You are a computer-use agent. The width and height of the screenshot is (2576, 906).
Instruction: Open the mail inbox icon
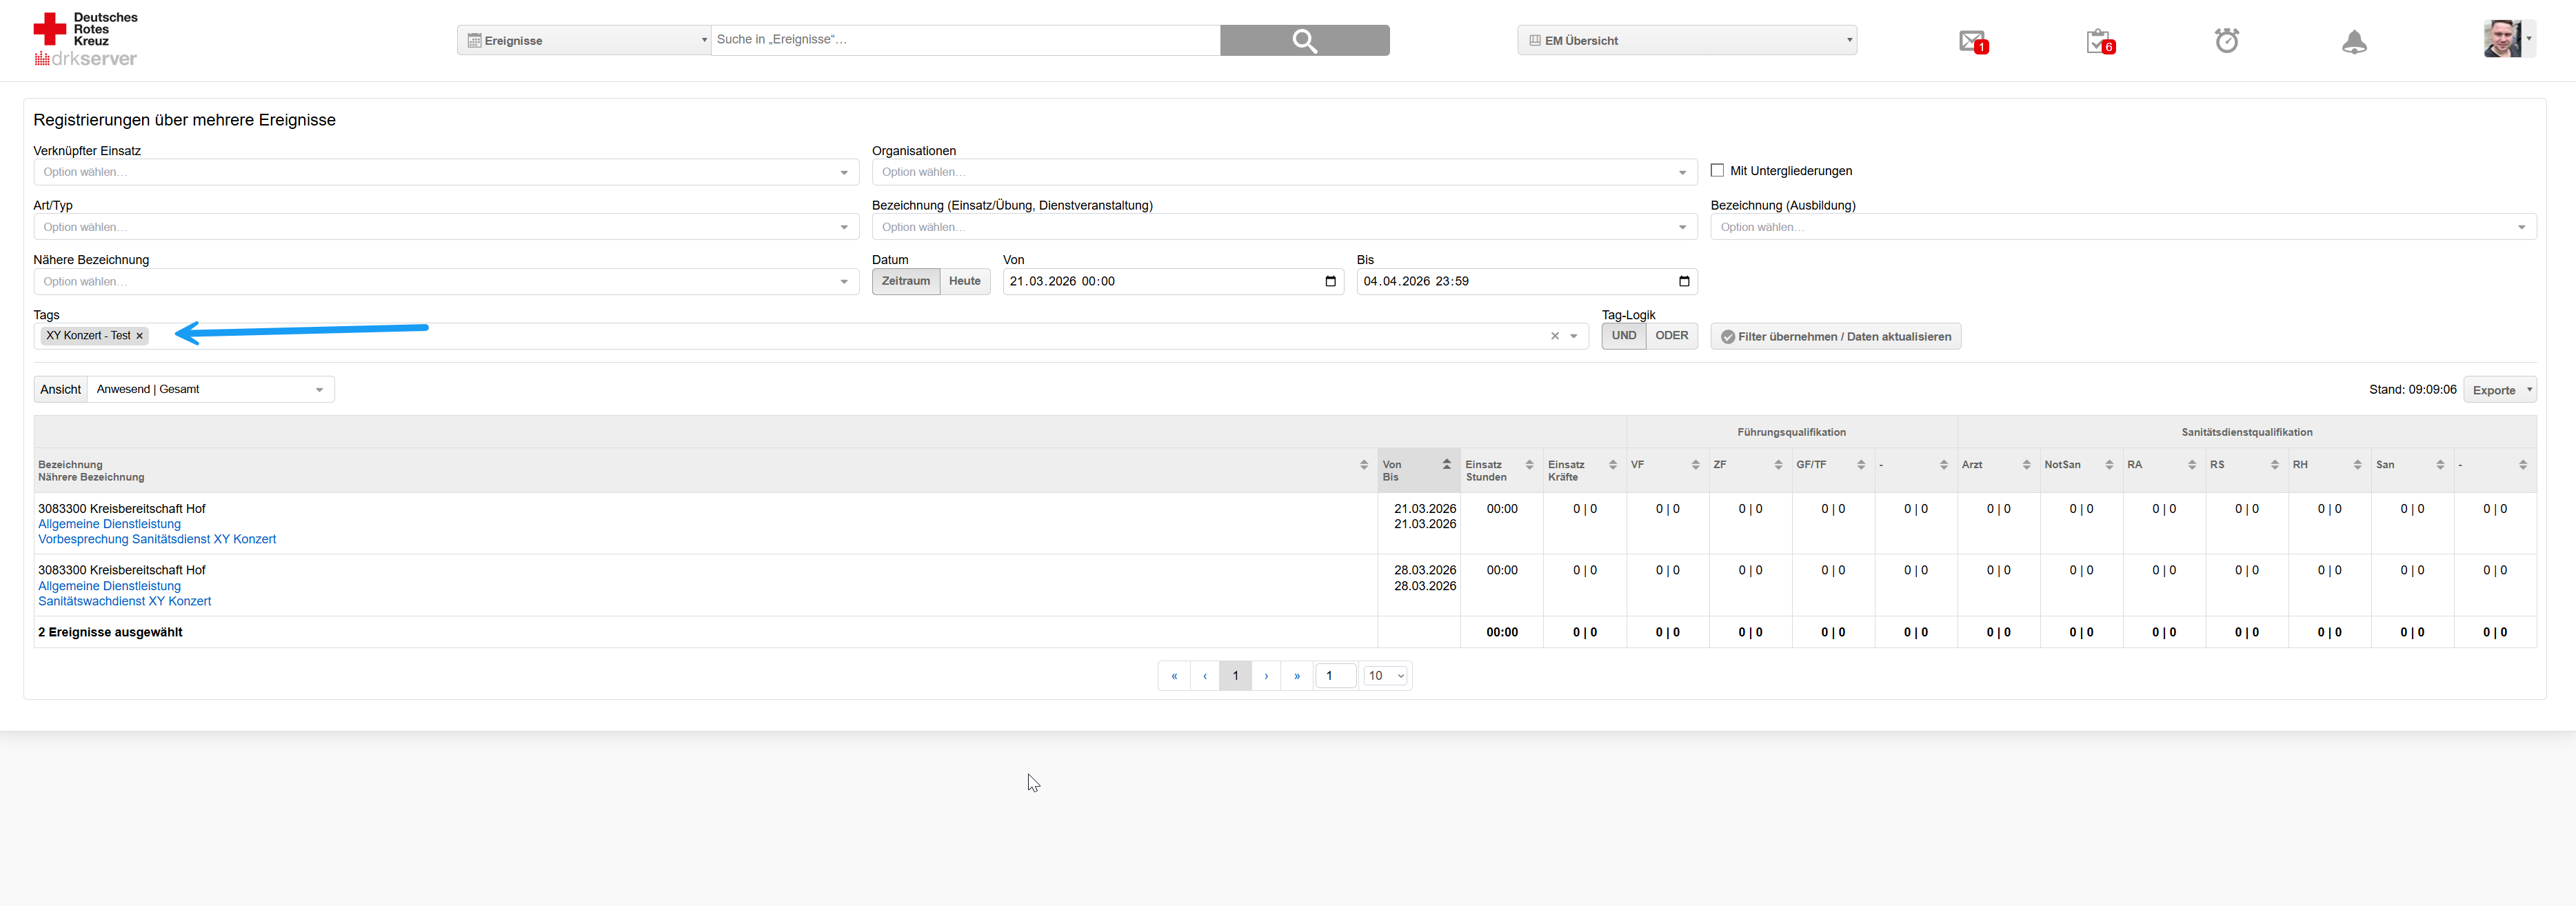pyautogui.click(x=1971, y=41)
